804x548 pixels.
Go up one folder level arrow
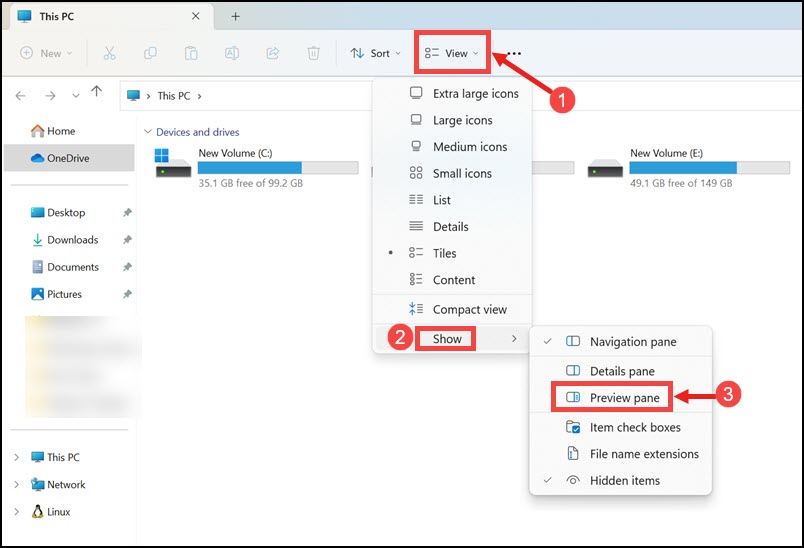coord(96,91)
